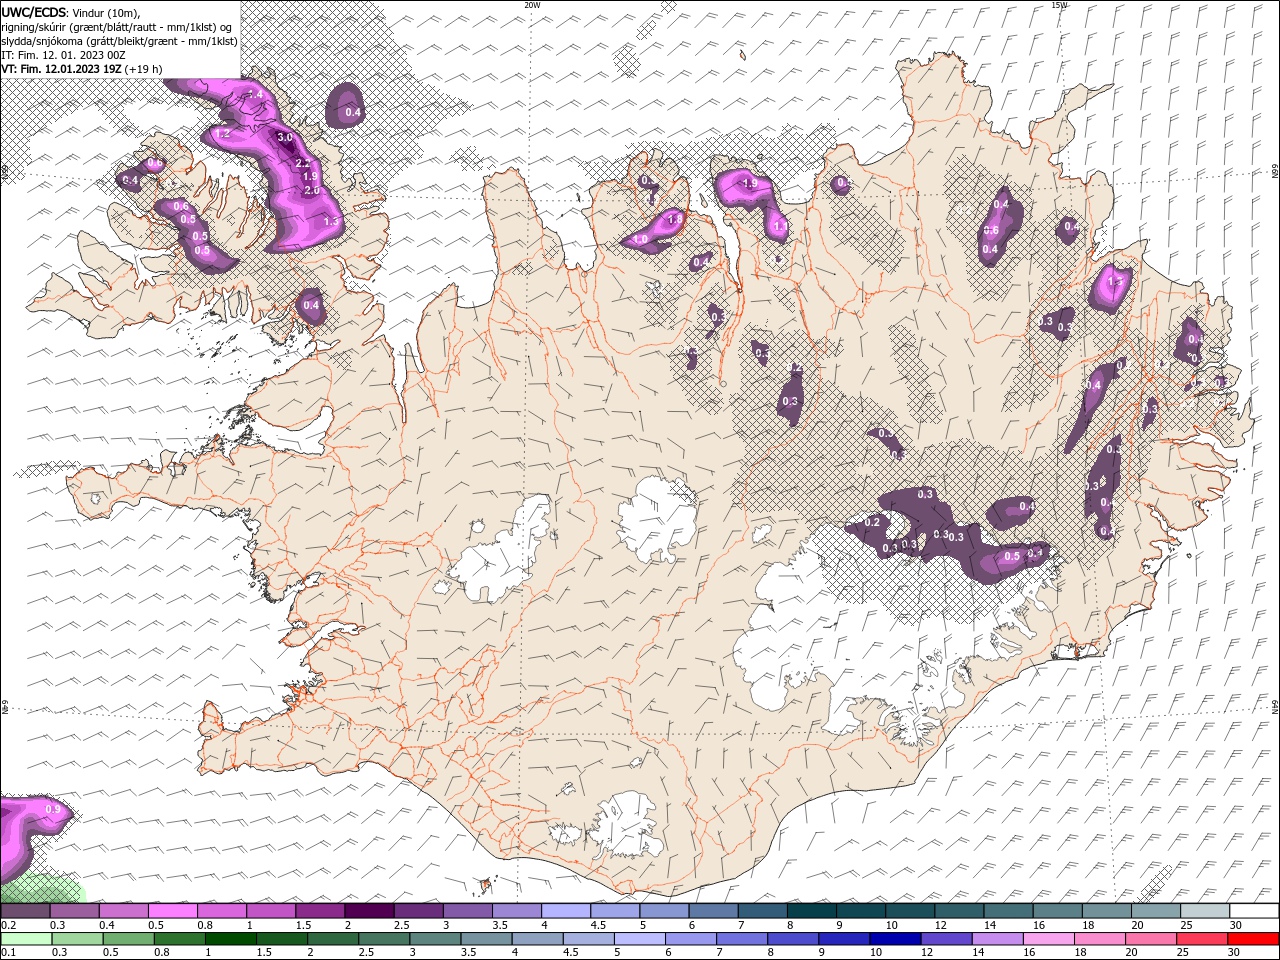Pick the rain legend swatch starting at 20
Screen dimensions: 1280x960
coord(1150,939)
